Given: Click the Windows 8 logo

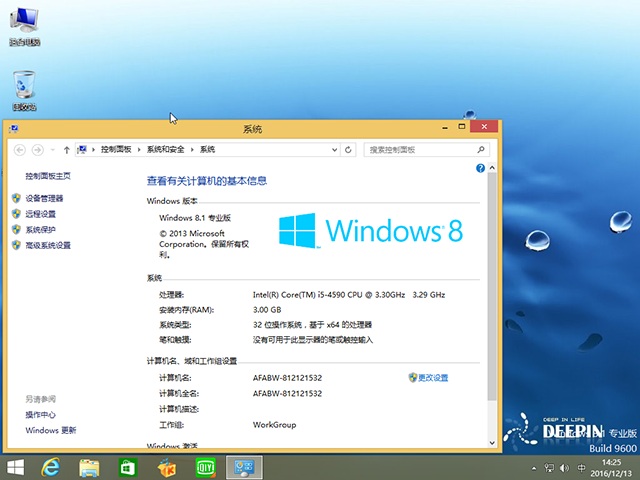Looking at the screenshot, I should (371, 231).
